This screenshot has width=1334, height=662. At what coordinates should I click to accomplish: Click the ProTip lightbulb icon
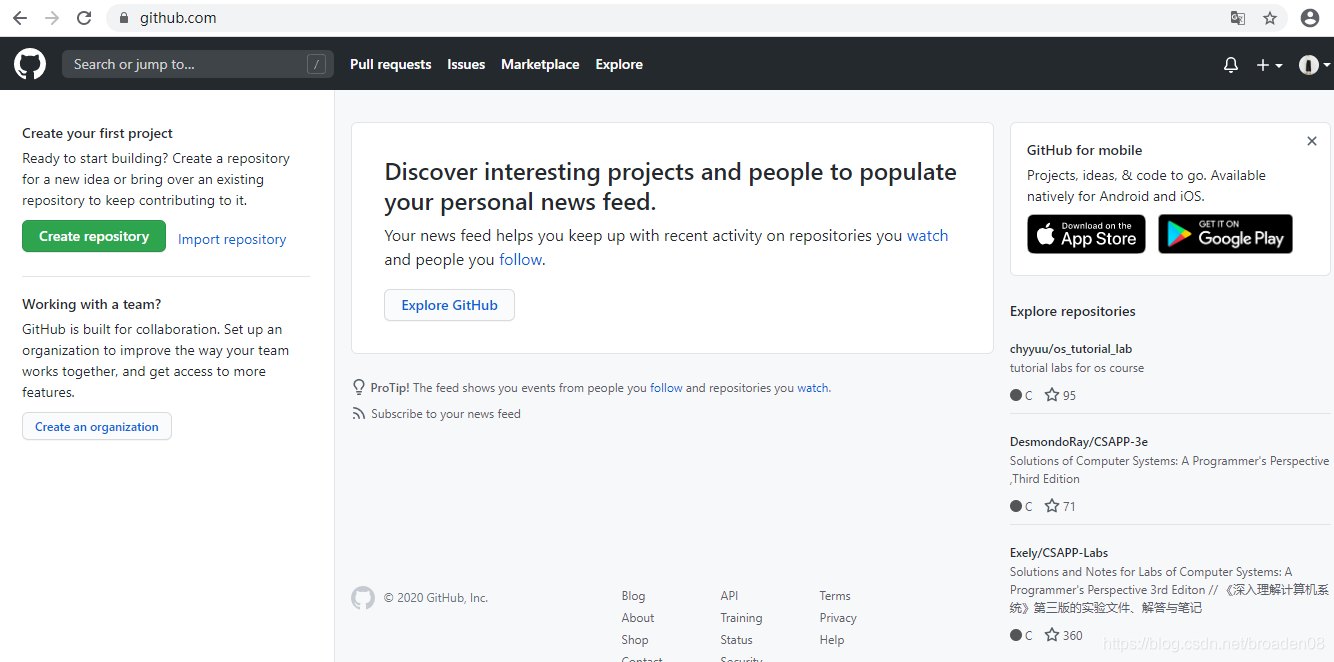tap(359, 387)
